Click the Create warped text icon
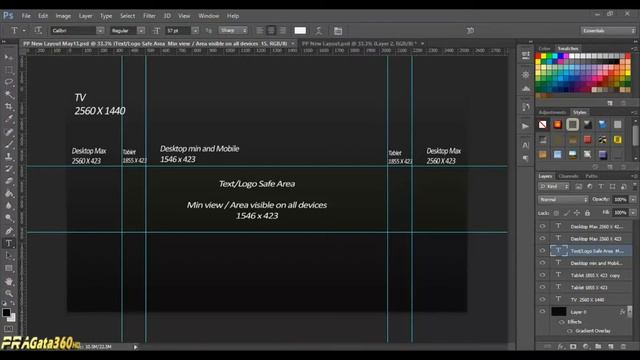640x360 pixels. pos(319,31)
